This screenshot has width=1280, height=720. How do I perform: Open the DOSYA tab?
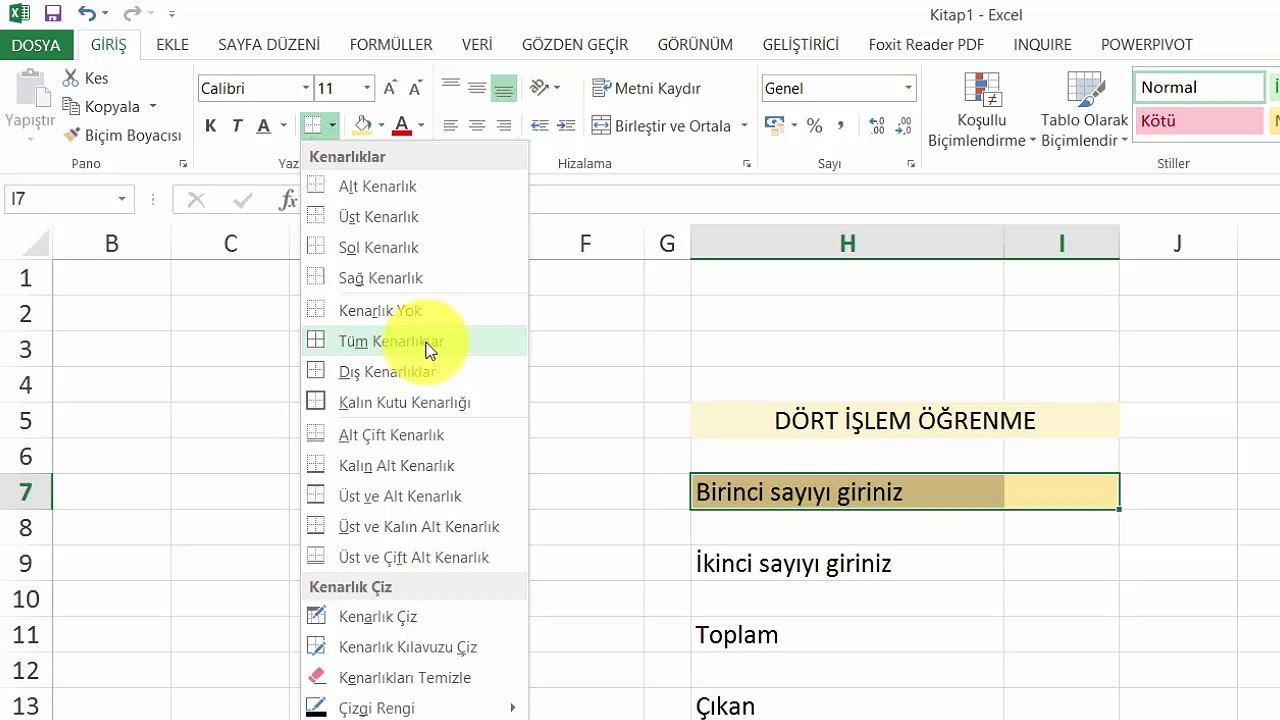(x=36, y=45)
